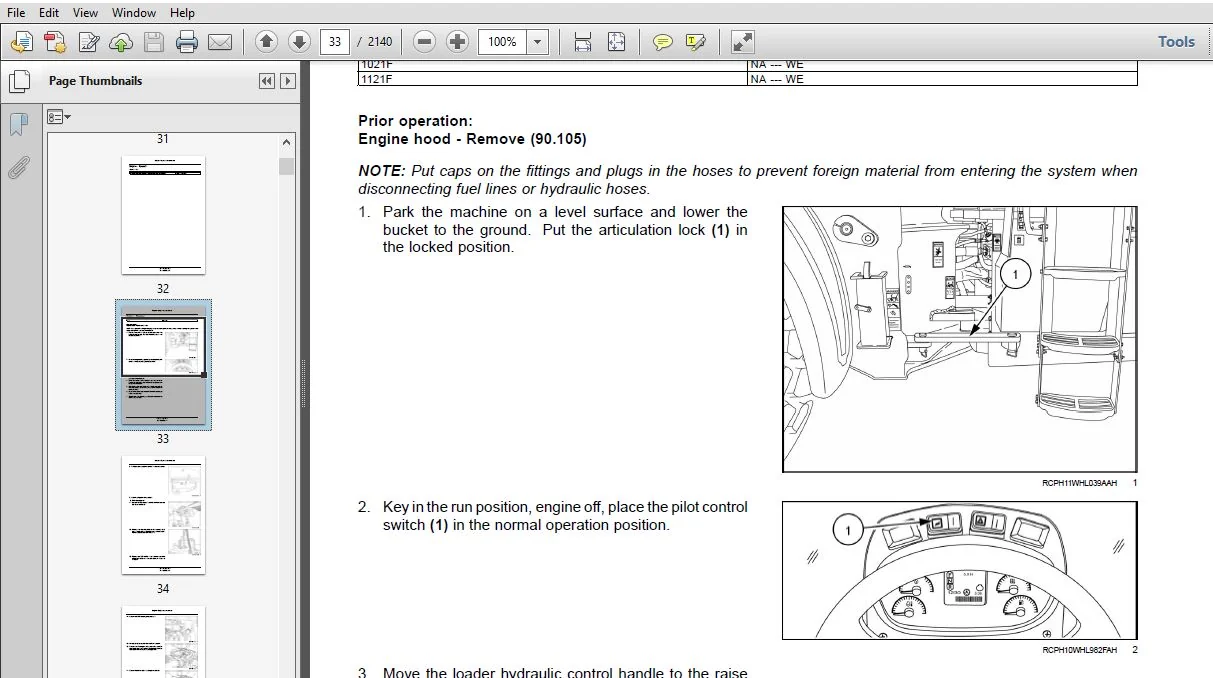Add a sticky note comment
The image size is (1213, 678).
pyautogui.click(x=662, y=42)
